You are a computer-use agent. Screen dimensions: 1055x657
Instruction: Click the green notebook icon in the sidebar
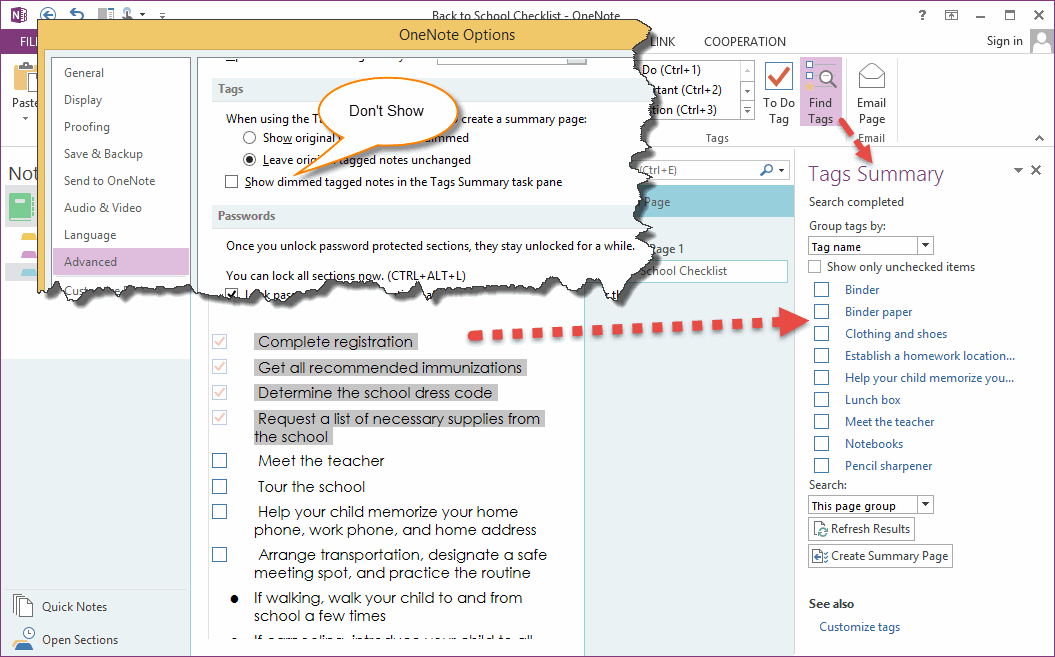click(x=20, y=207)
